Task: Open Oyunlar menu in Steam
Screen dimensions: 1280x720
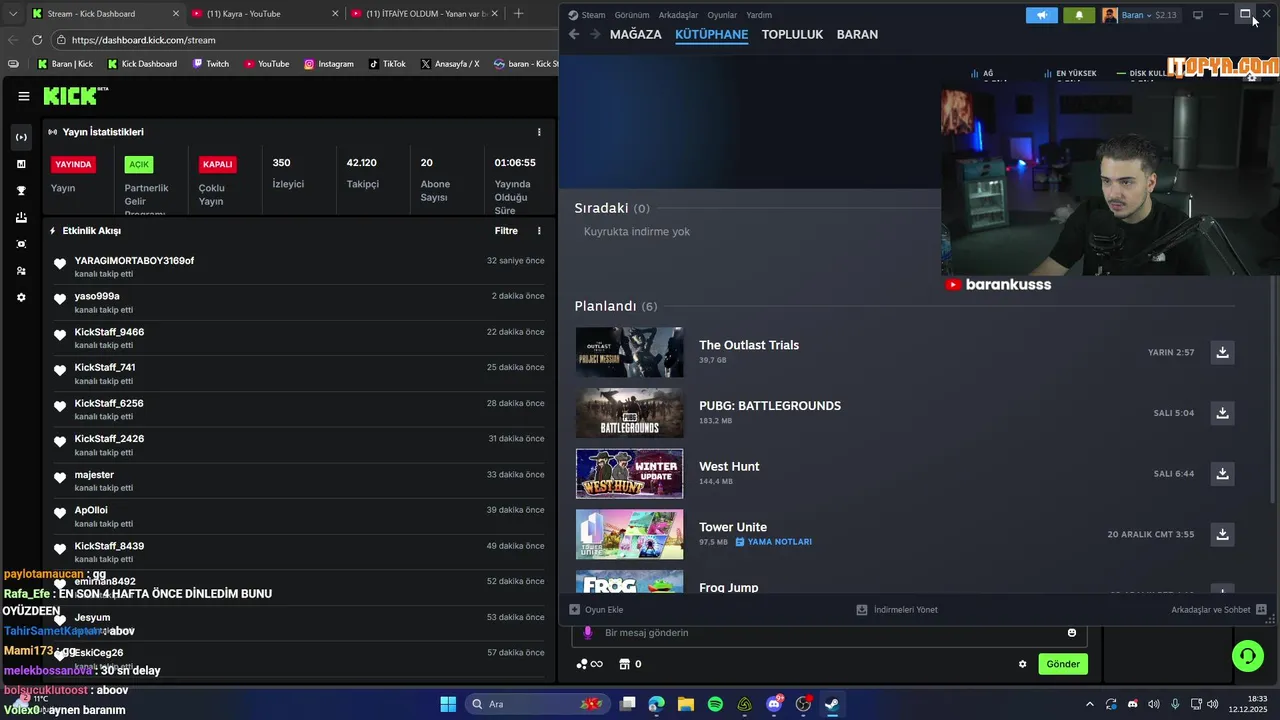Action: point(722,15)
